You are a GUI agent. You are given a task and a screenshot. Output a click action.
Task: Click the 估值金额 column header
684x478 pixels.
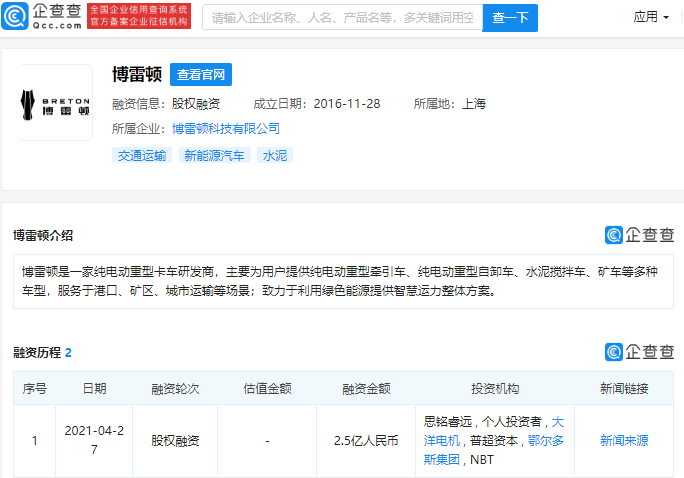(x=267, y=388)
